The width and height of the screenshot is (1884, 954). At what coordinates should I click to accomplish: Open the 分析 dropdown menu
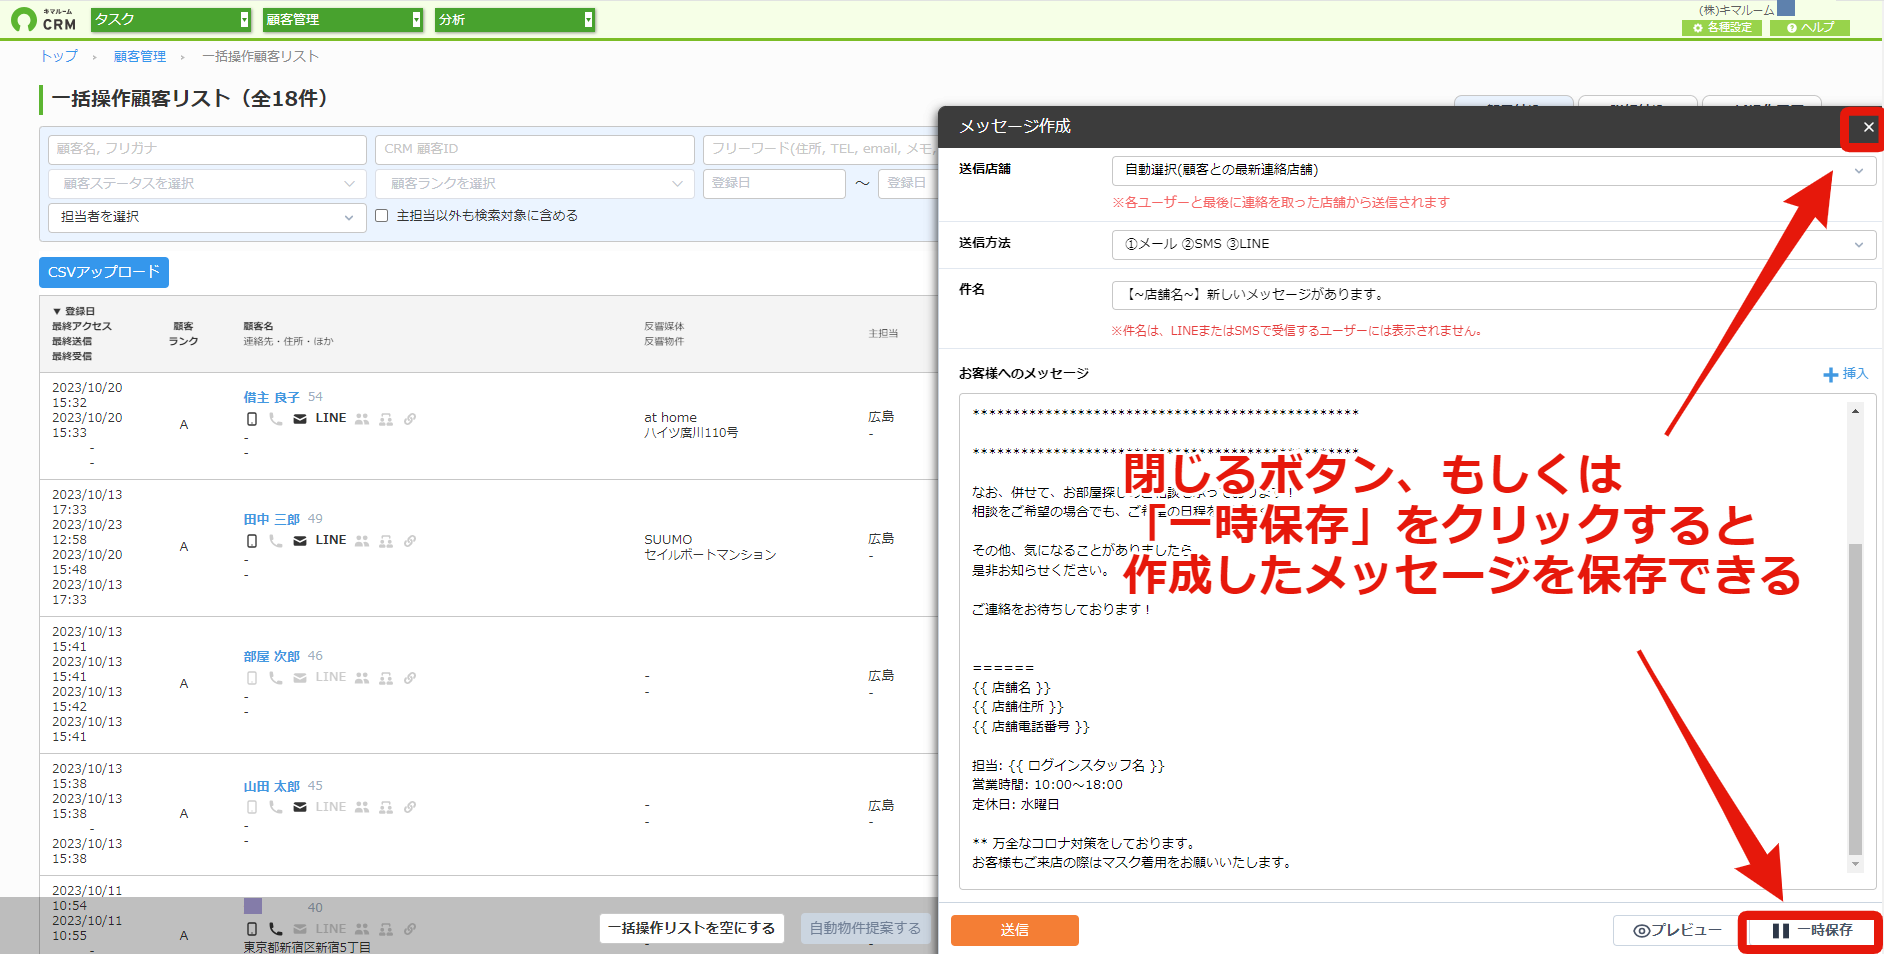coord(515,19)
